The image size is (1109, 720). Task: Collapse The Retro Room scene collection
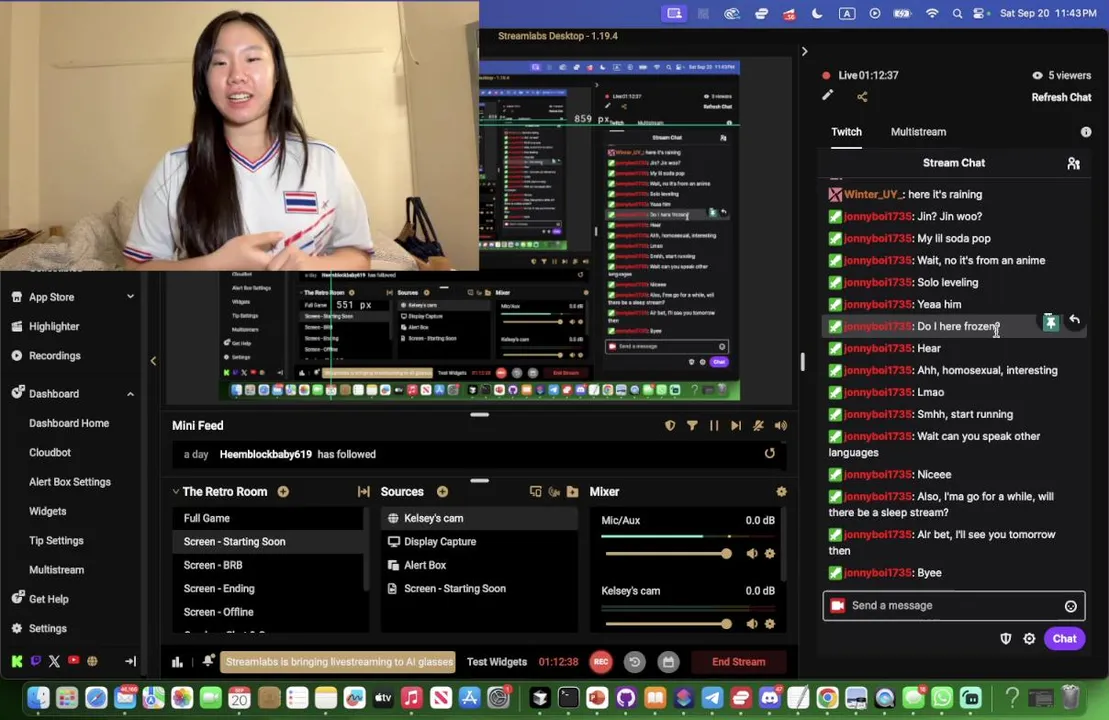[x=175, y=492]
